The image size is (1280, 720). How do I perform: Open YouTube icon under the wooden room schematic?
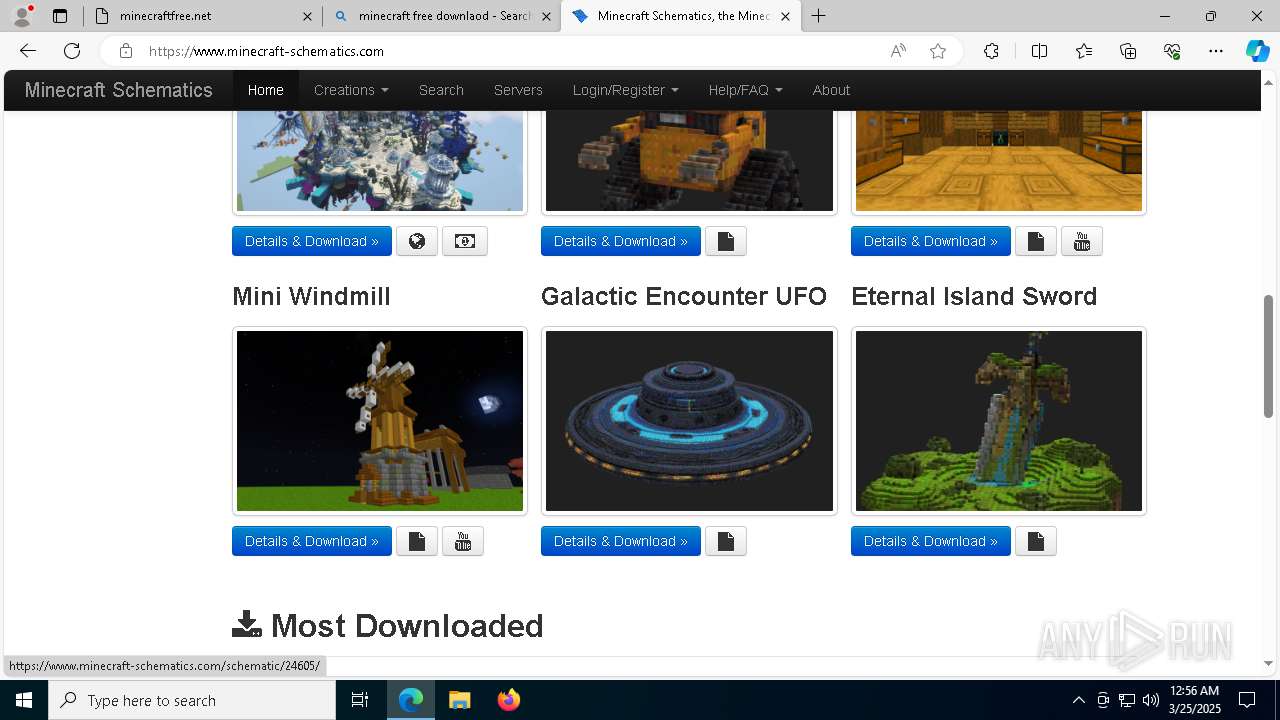1082,241
